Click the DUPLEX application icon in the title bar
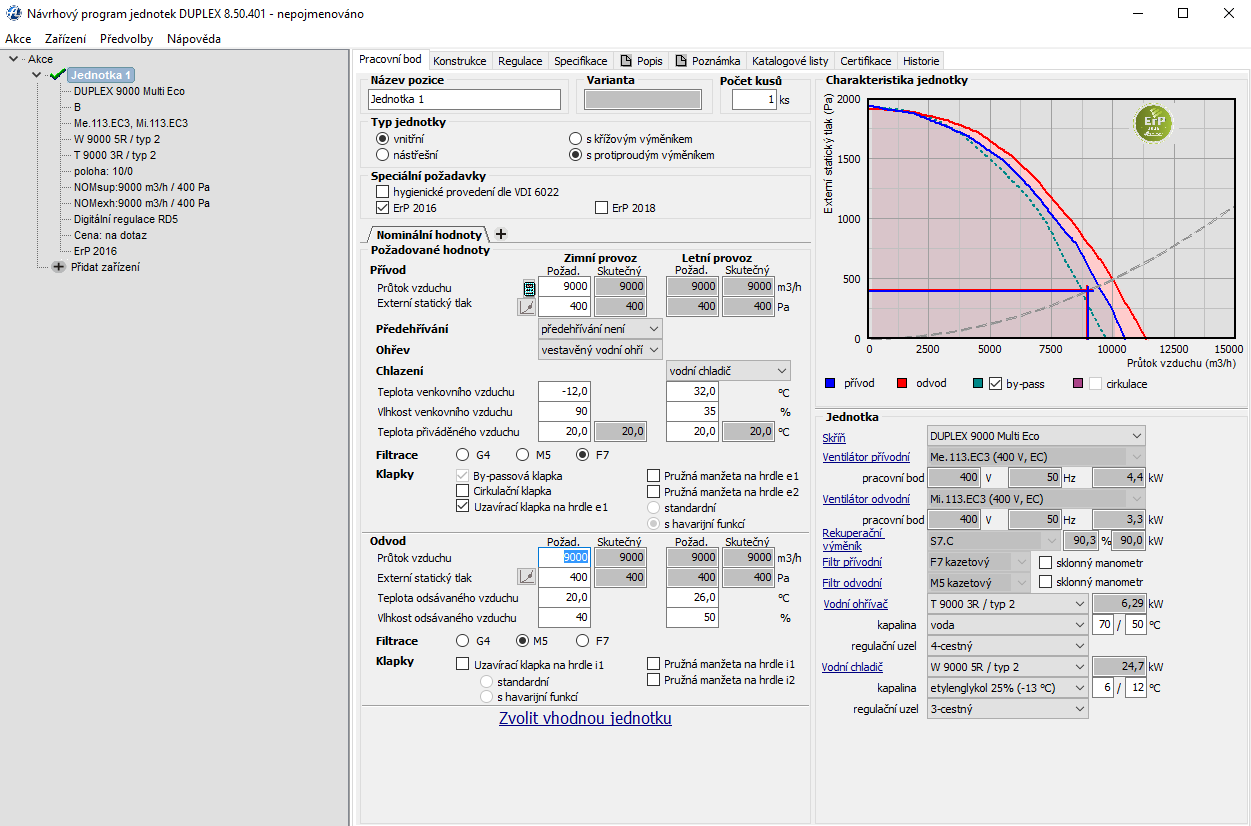 pos(13,14)
